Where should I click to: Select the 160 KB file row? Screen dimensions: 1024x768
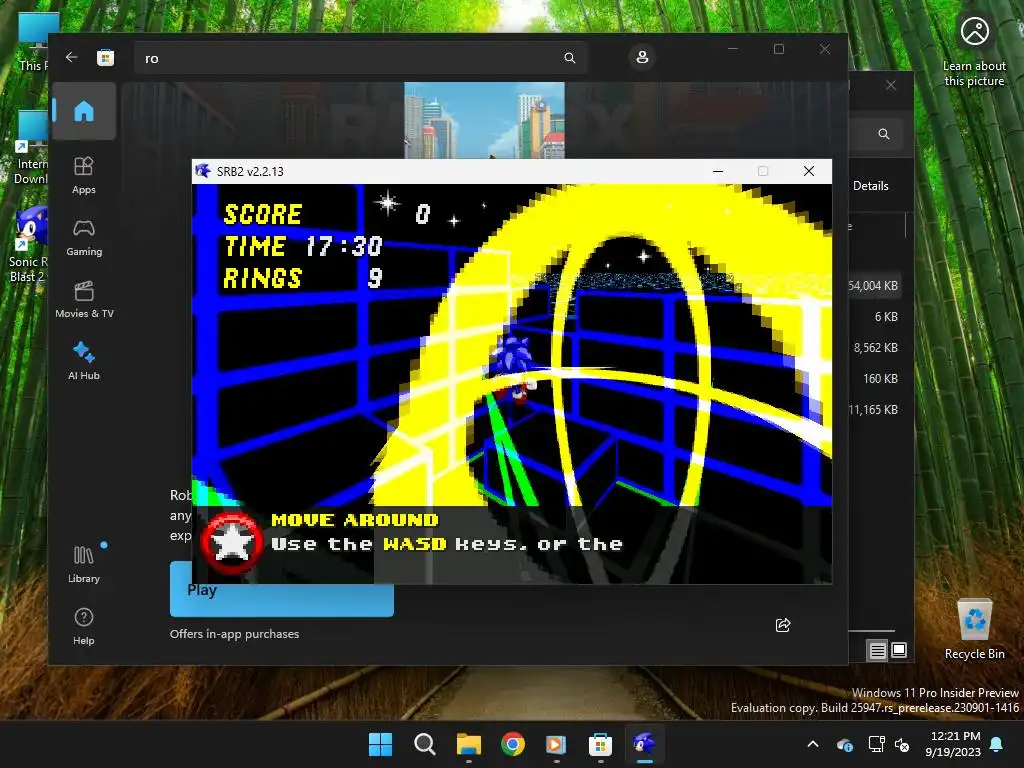874,379
